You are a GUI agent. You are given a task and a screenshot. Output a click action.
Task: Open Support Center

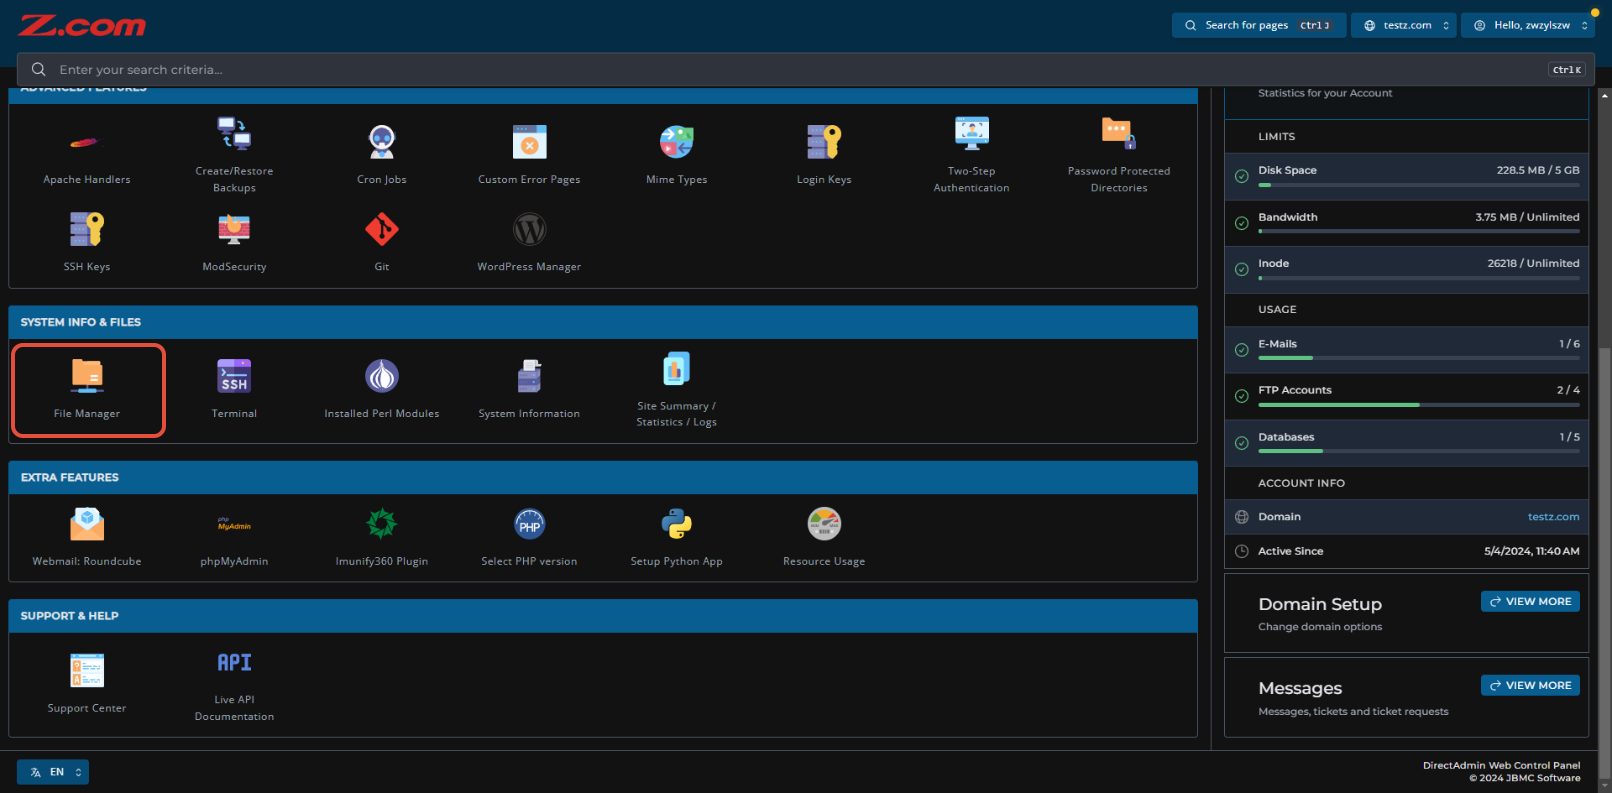[x=87, y=684]
